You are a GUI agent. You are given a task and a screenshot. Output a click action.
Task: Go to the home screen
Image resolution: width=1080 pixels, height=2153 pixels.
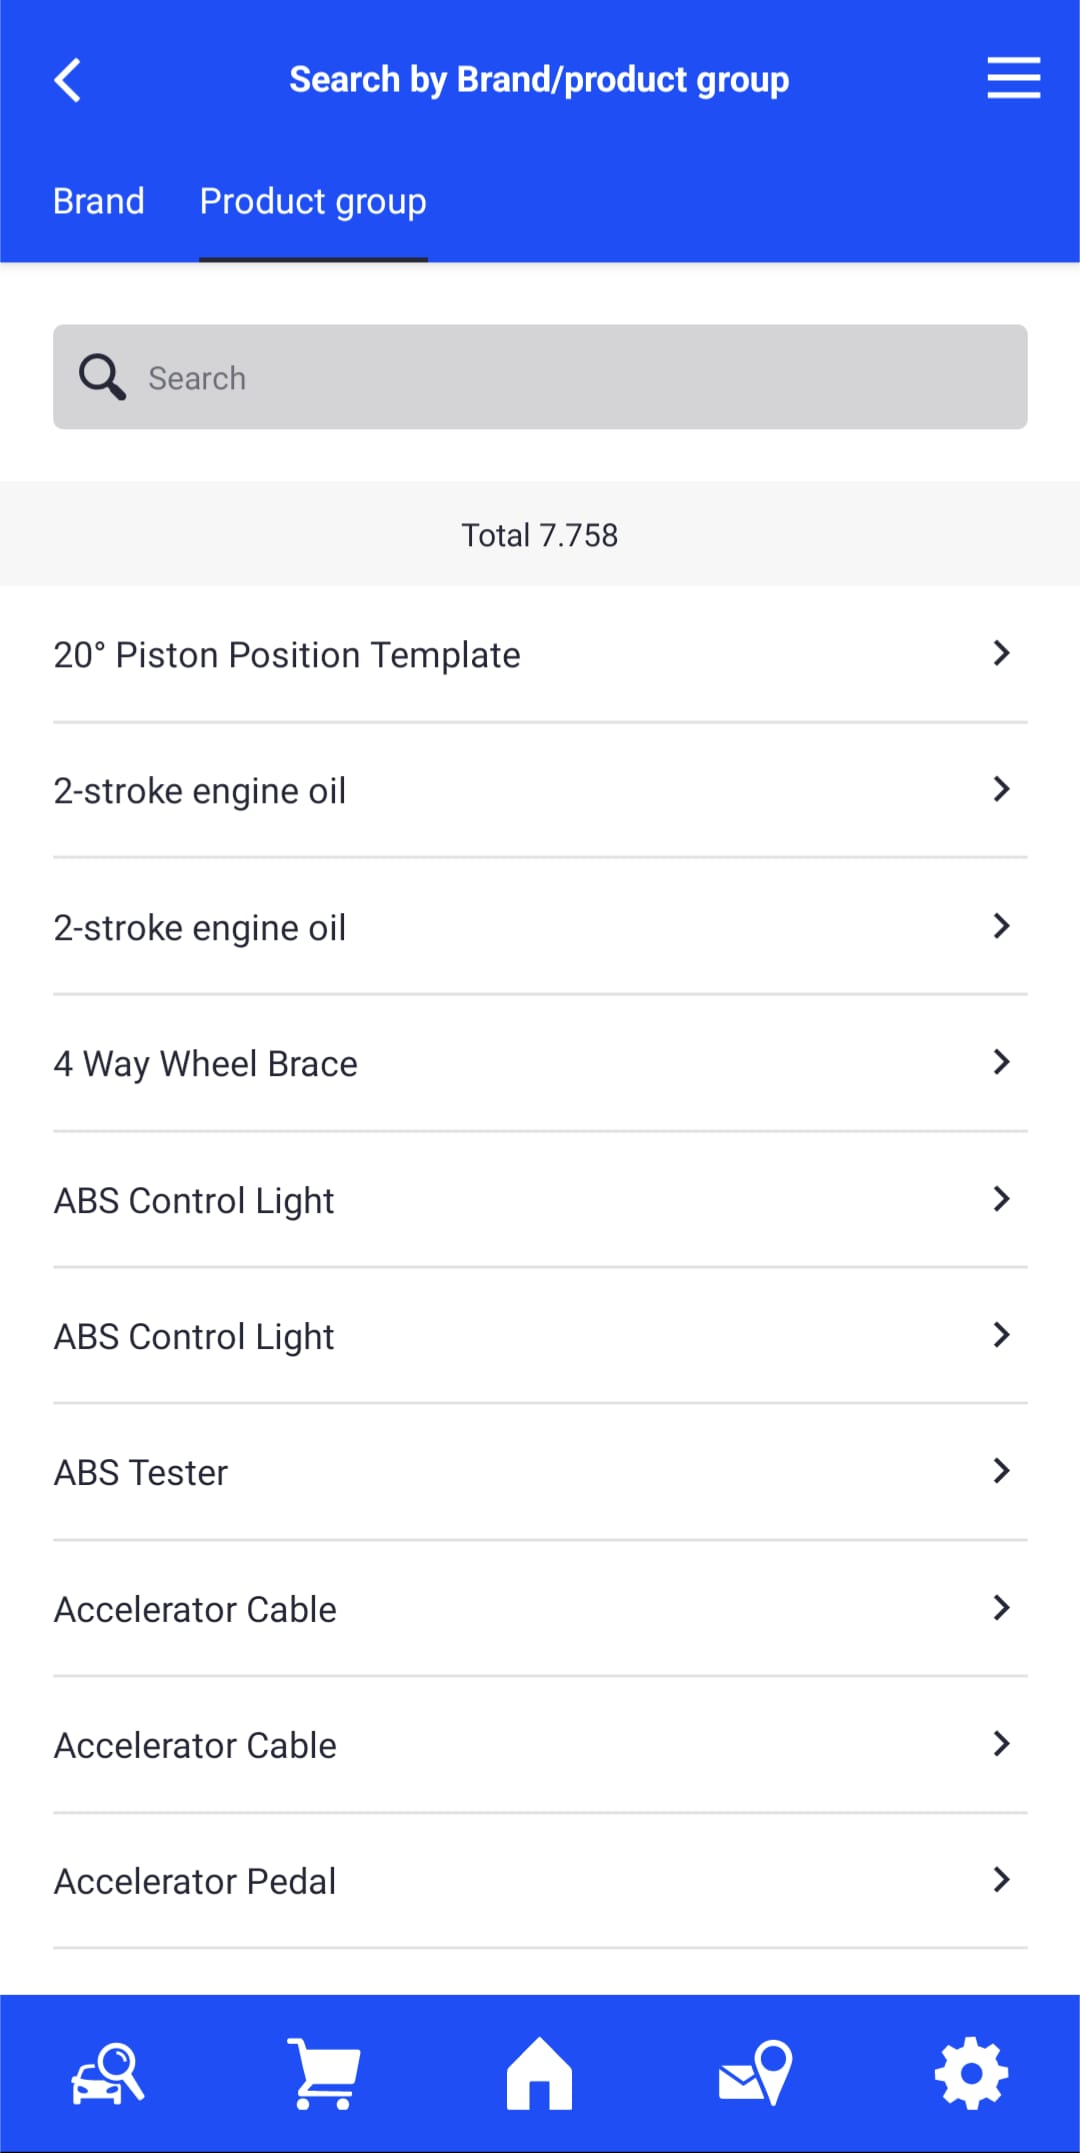click(539, 2074)
